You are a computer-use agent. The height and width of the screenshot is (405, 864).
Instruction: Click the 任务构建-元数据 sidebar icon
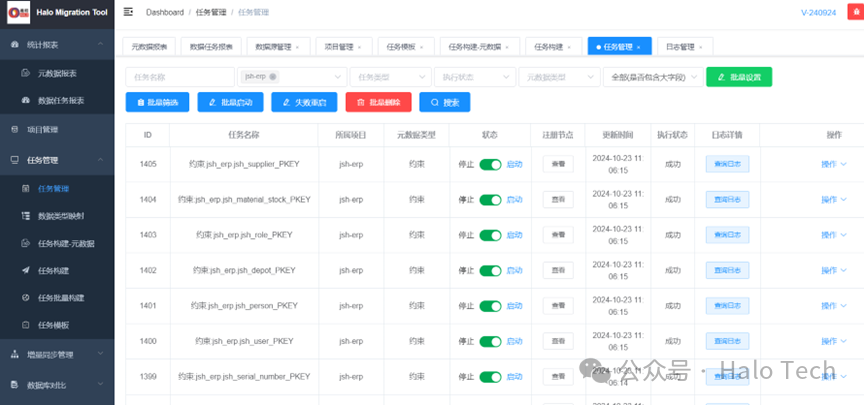[x=25, y=244]
